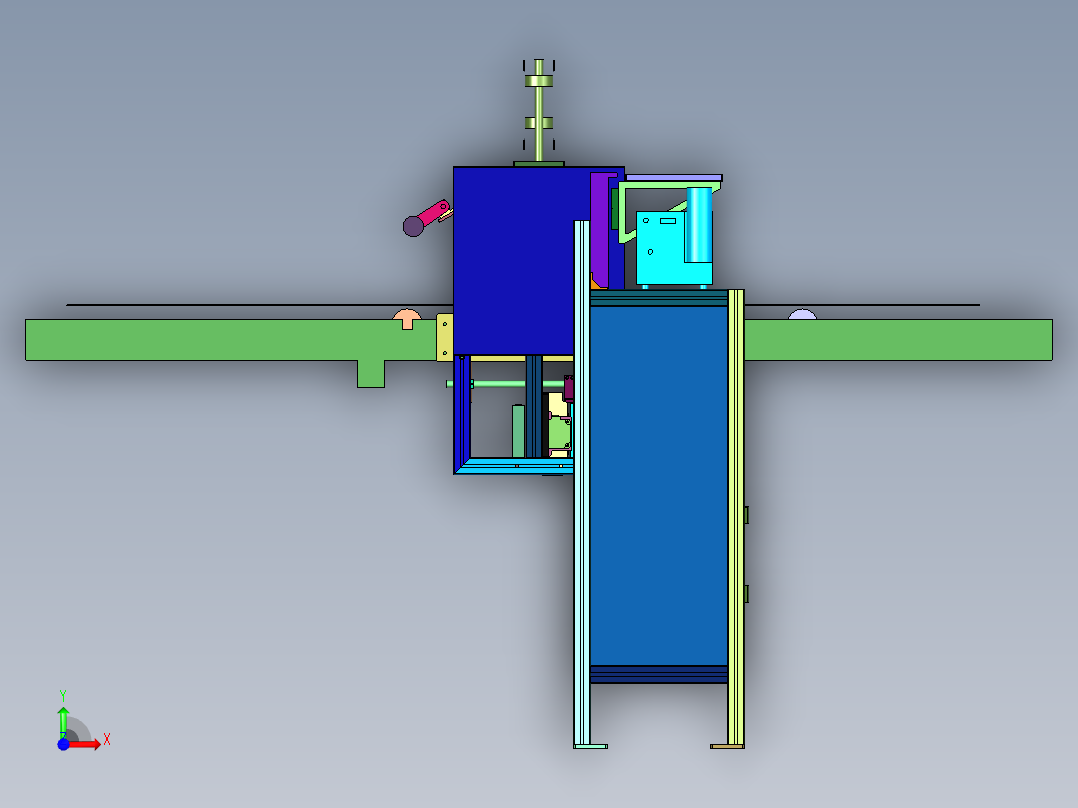Select the upper collar on the vertical shaft
The image size is (1078, 808).
tap(539, 81)
